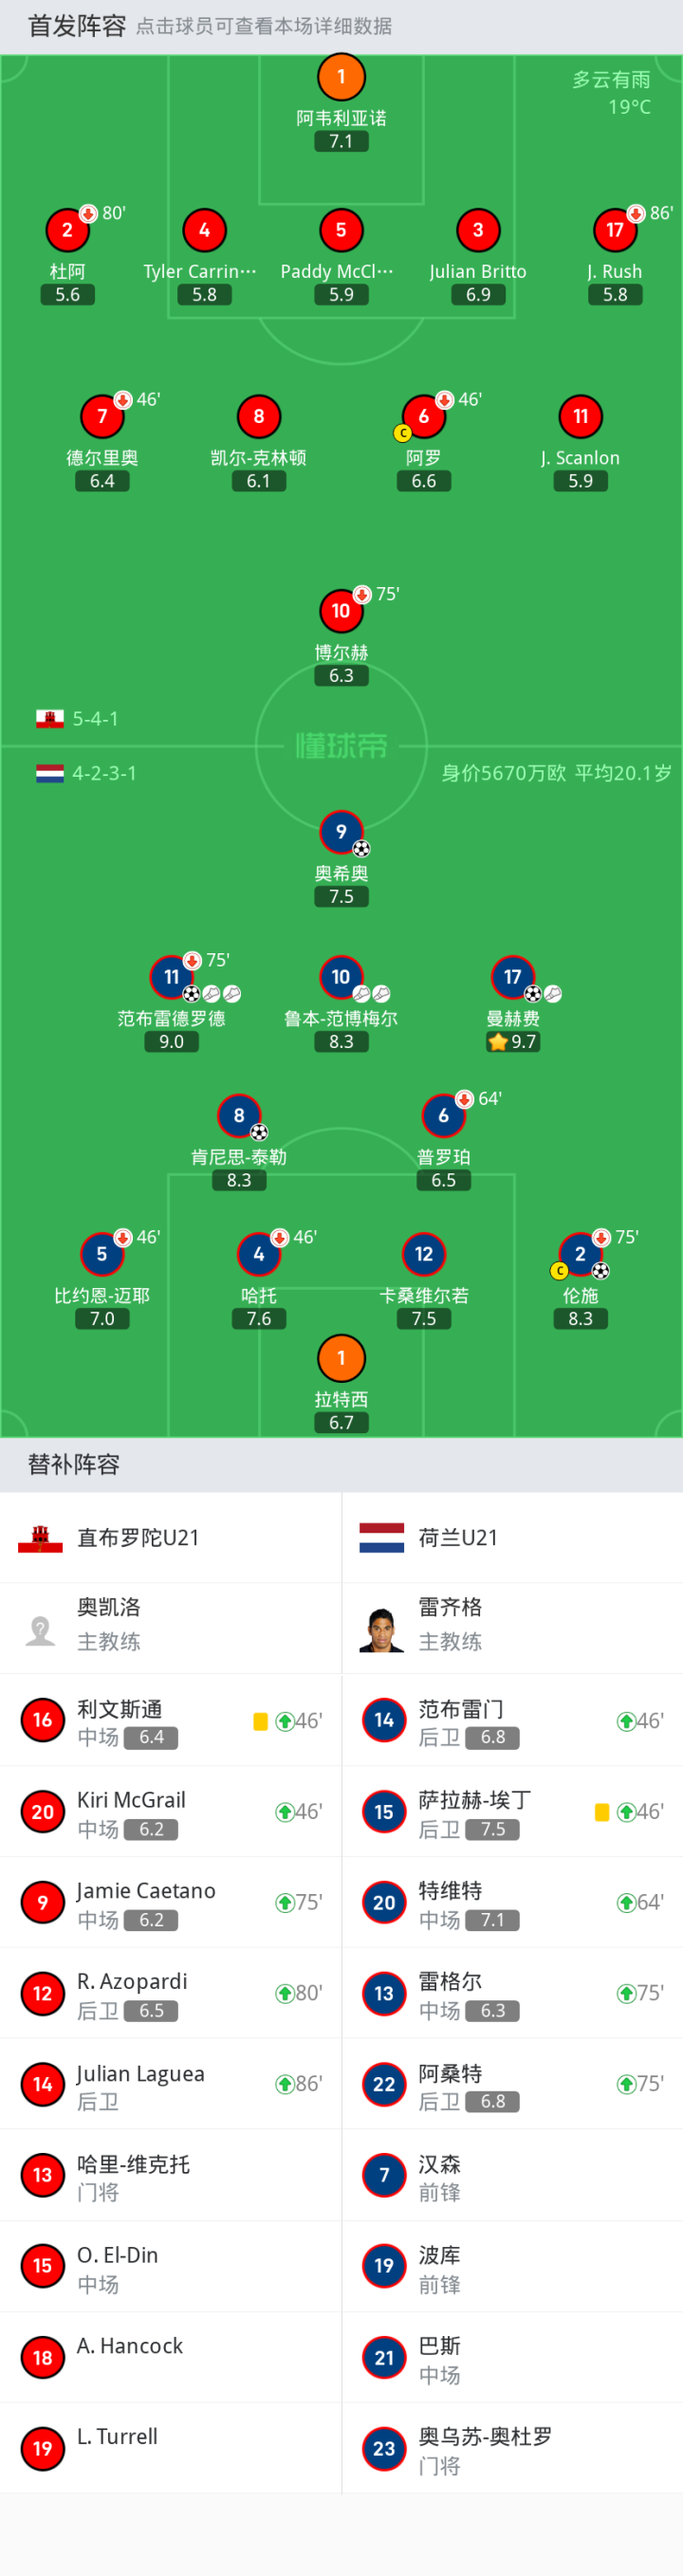
Task: View 曼赫费 9.7 star rating badge
Action: 513,1042
